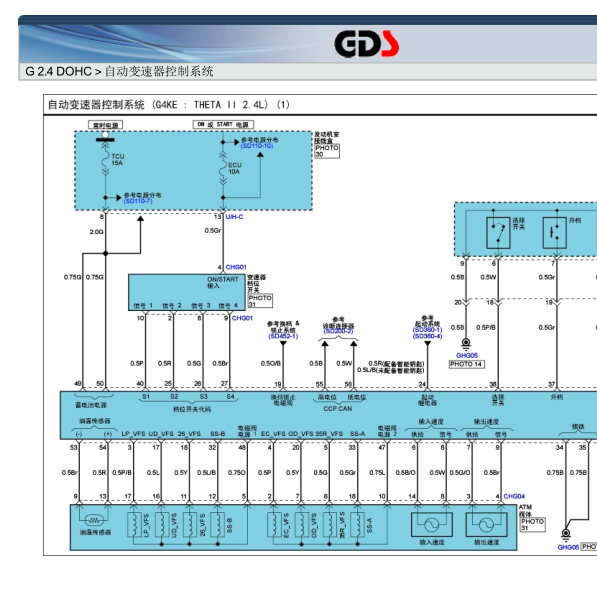
Task: Click the SS-B solenoid coil symbol
Action: pos(218,525)
